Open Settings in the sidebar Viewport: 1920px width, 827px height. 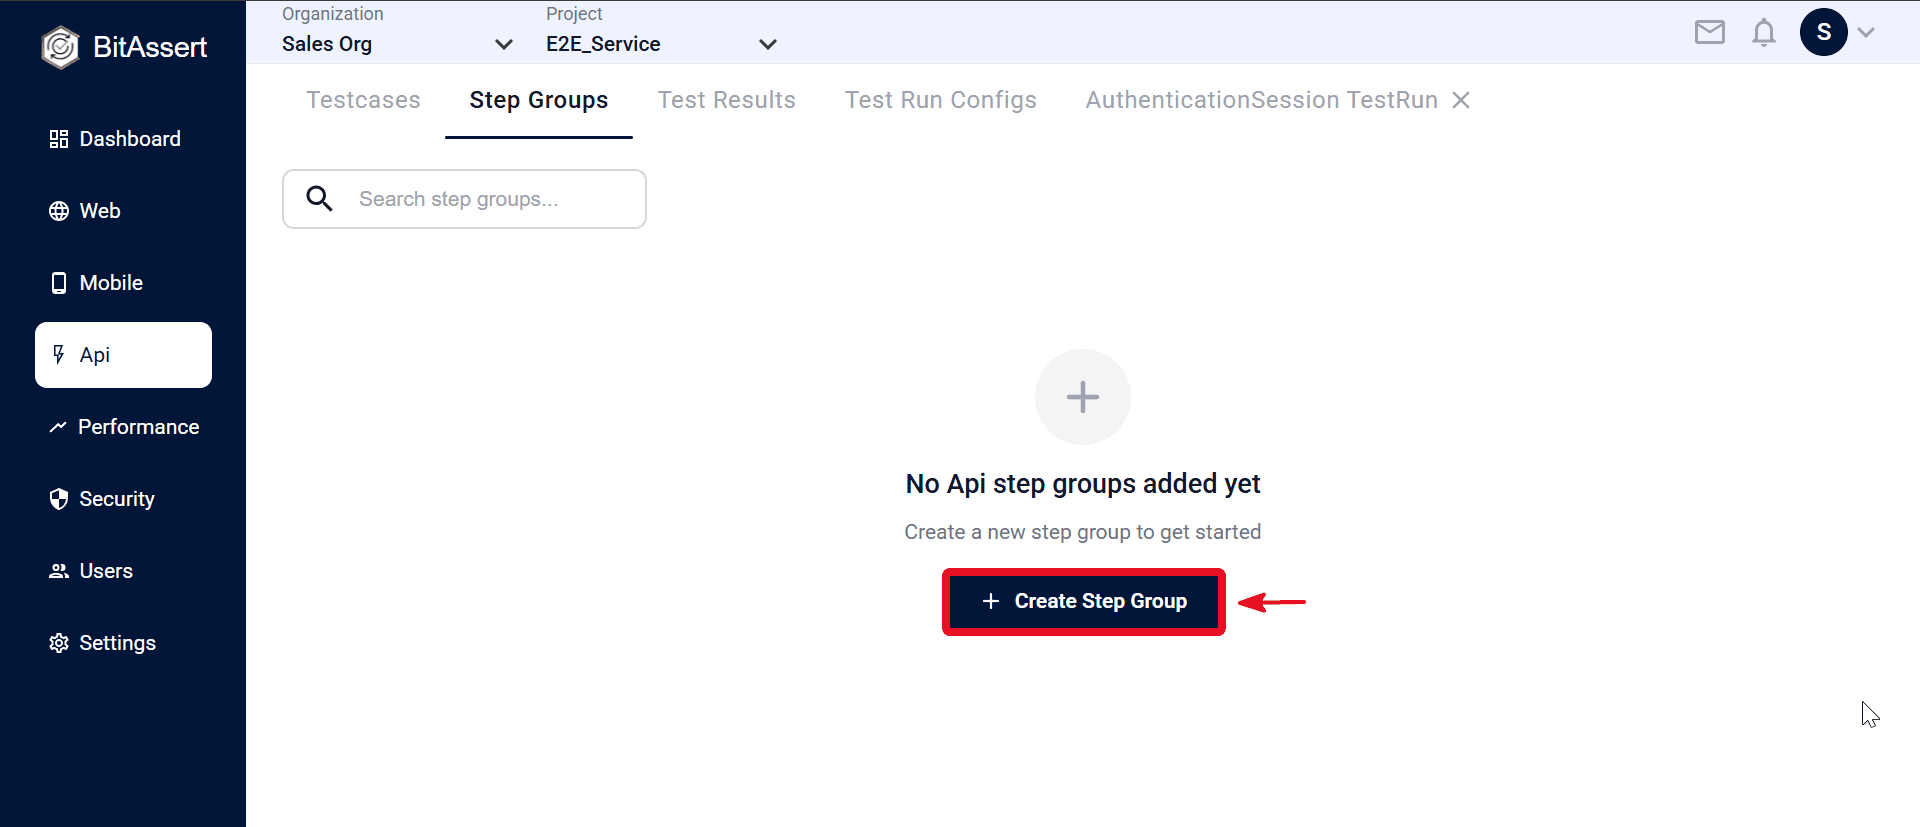tap(123, 643)
